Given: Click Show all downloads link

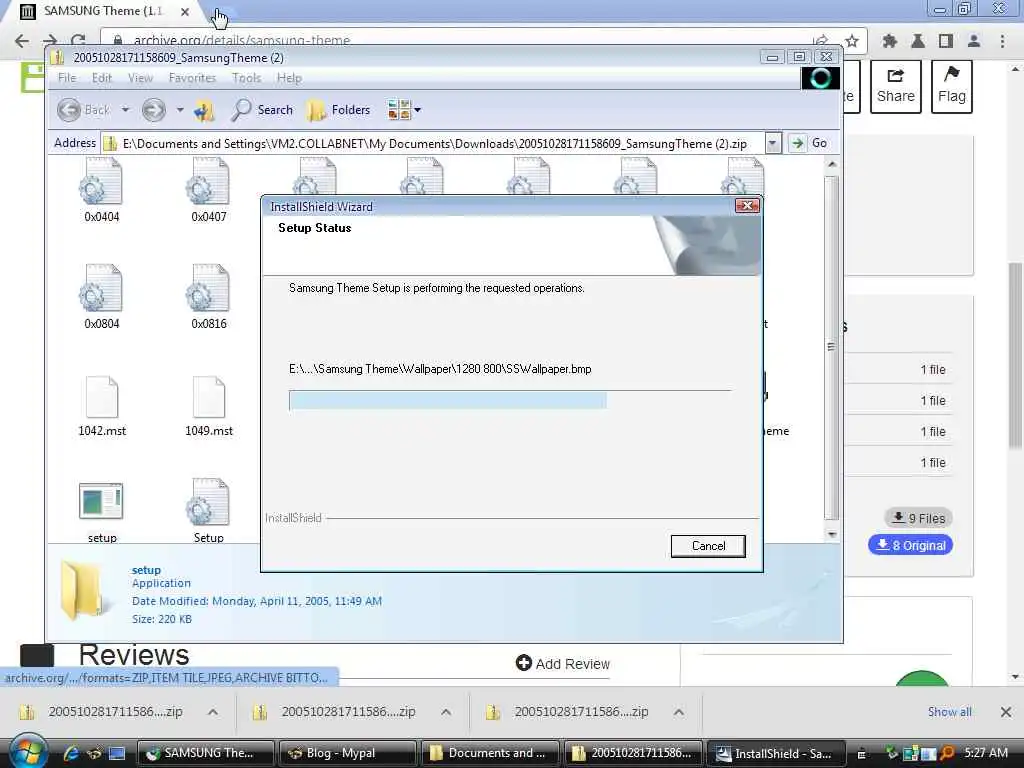Looking at the screenshot, I should 950,712.
